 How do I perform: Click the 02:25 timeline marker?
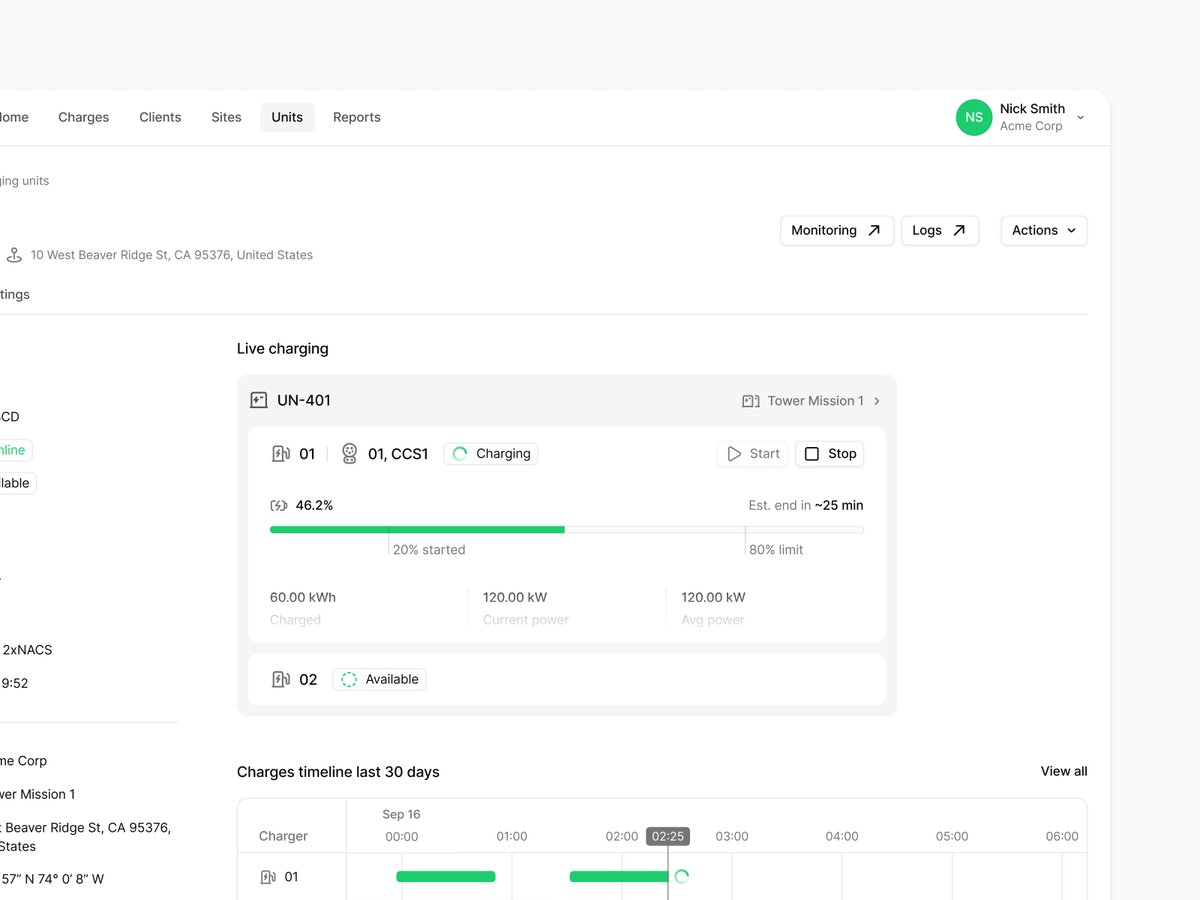coord(668,836)
